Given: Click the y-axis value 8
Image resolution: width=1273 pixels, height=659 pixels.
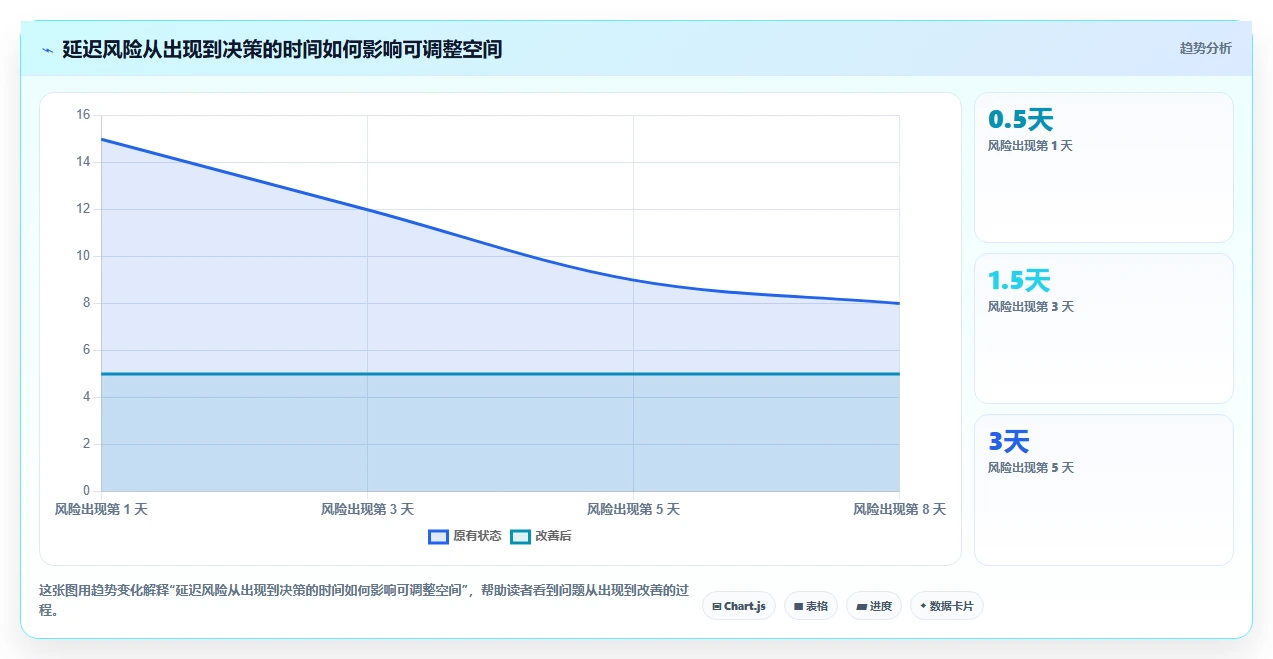Looking at the screenshot, I should click(x=86, y=303).
